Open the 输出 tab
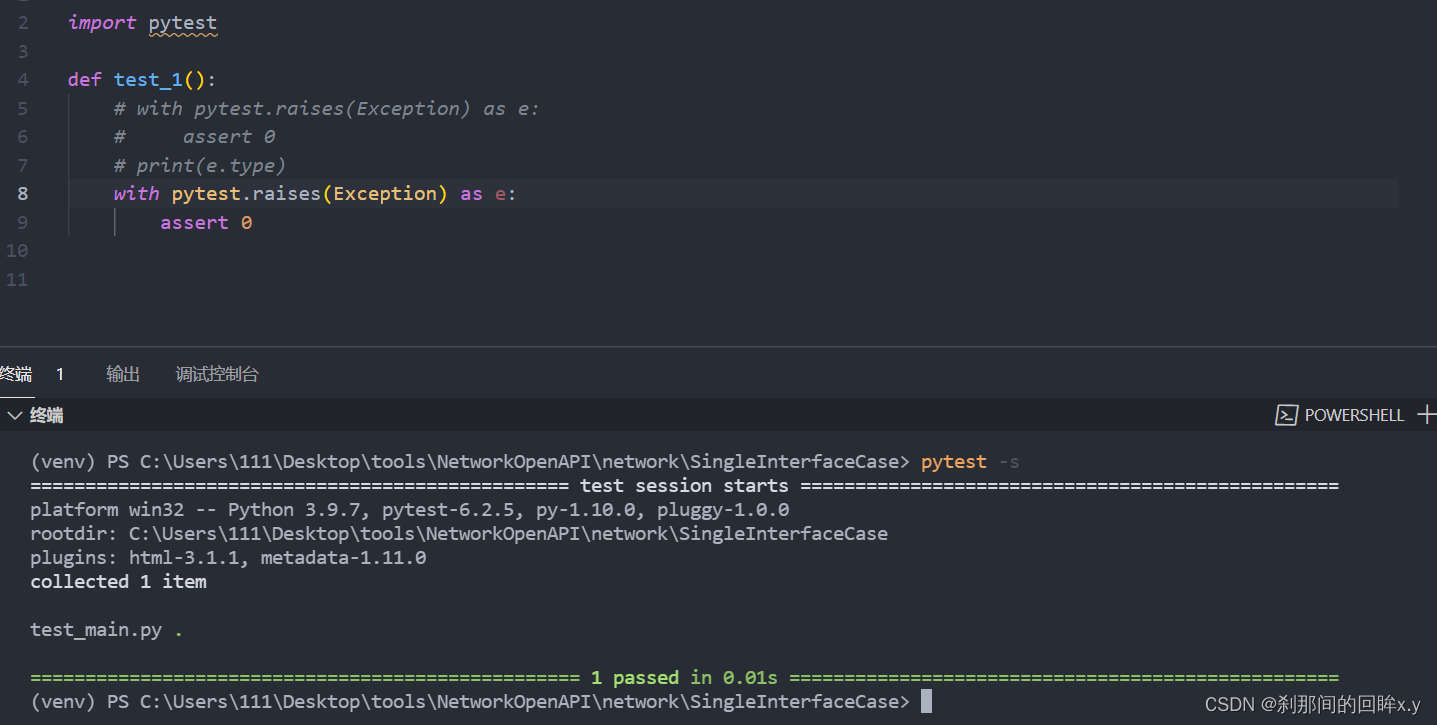Viewport: 1437px width, 725px height. click(123, 374)
